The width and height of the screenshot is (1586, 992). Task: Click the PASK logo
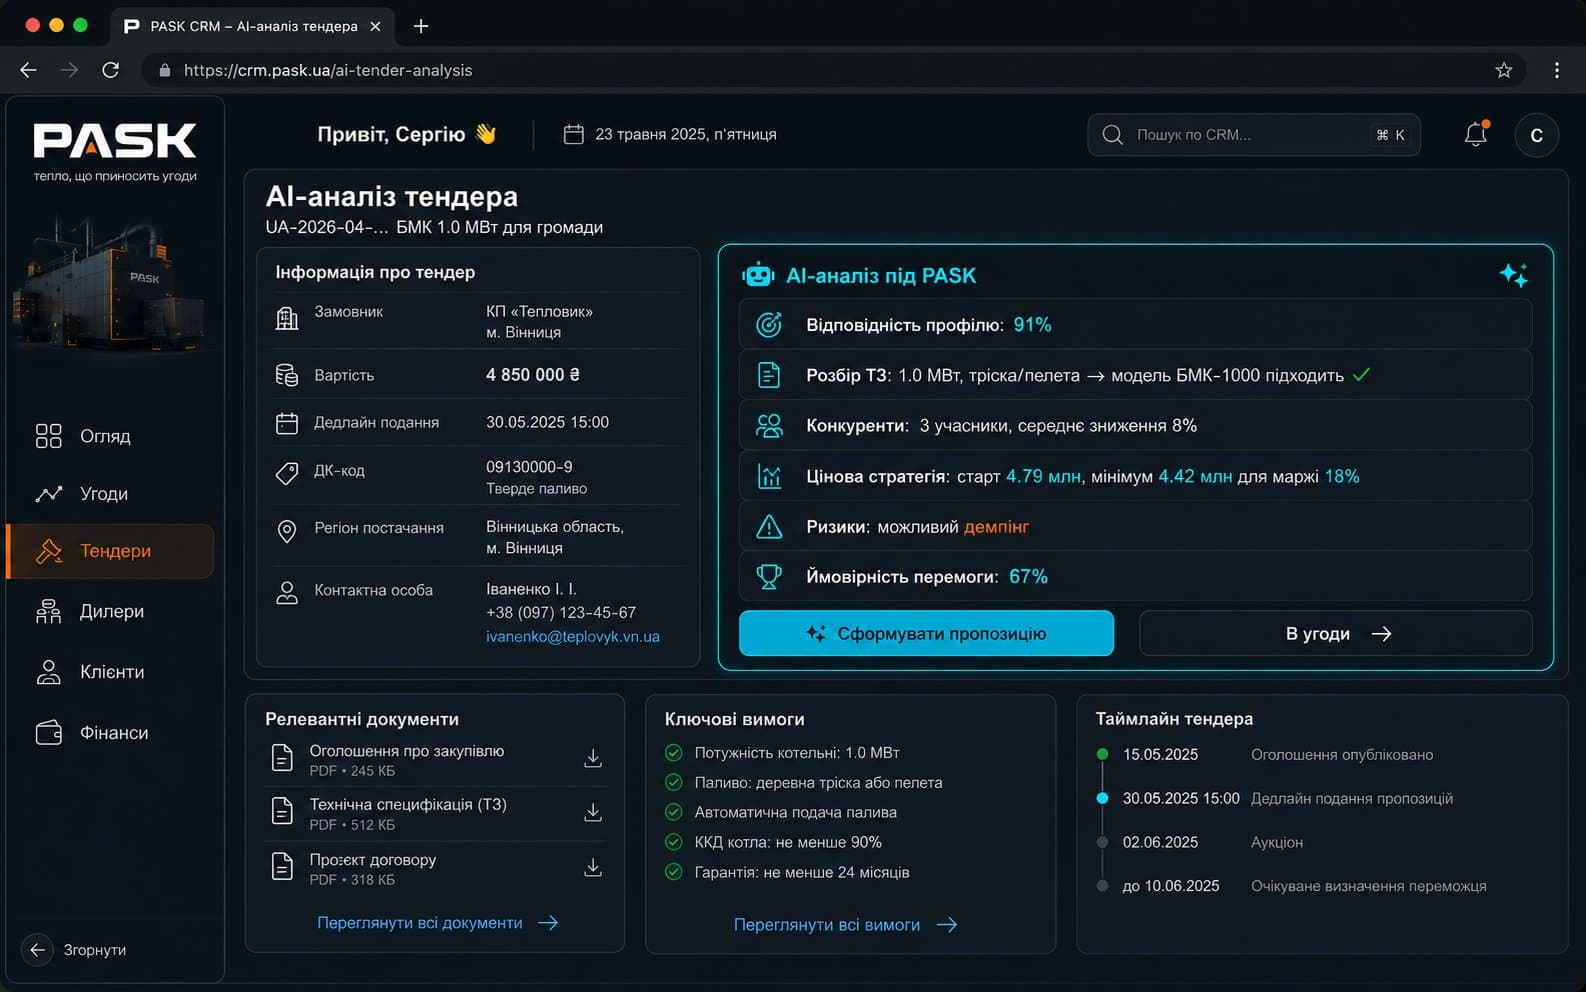tap(115, 141)
